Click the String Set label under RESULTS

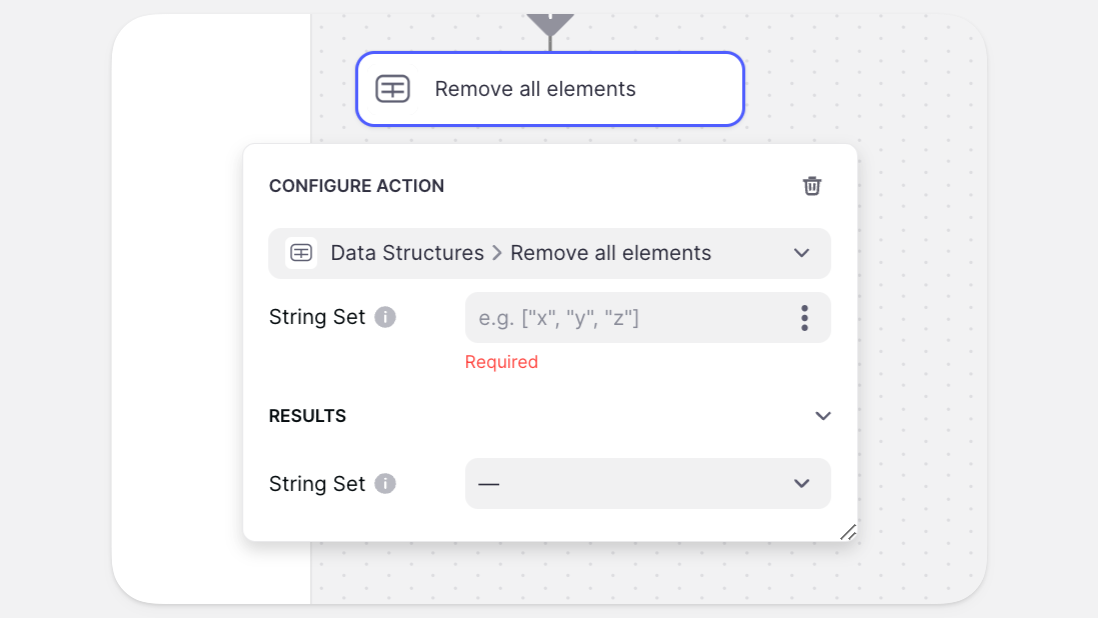pyautogui.click(x=317, y=484)
